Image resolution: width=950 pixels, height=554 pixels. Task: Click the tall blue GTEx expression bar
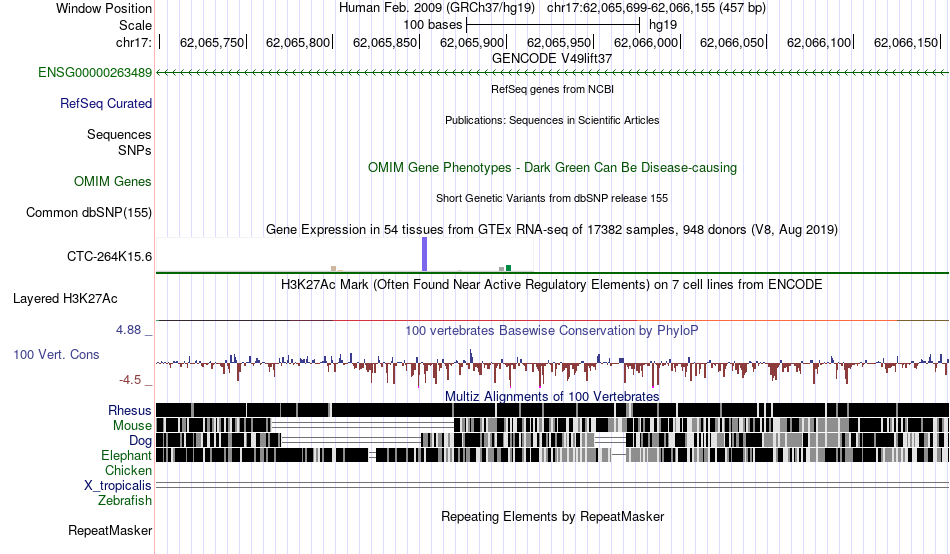[x=425, y=255]
